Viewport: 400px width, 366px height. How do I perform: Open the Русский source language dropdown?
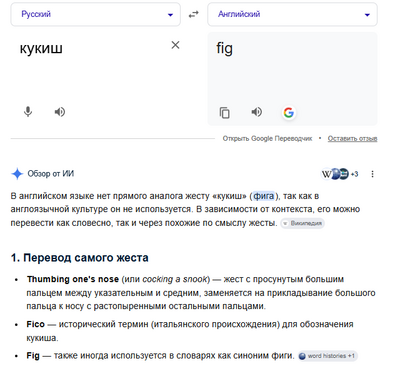coord(96,14)
